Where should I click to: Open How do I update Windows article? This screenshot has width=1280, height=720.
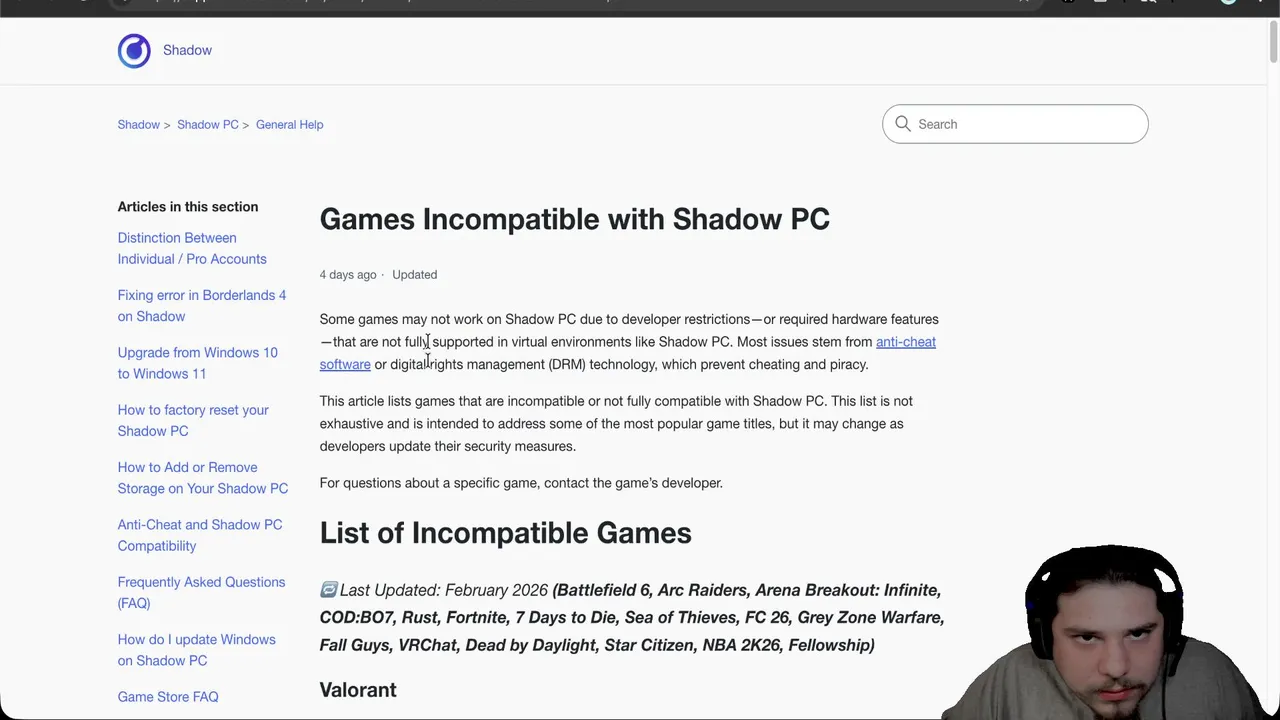click(196, 650)
